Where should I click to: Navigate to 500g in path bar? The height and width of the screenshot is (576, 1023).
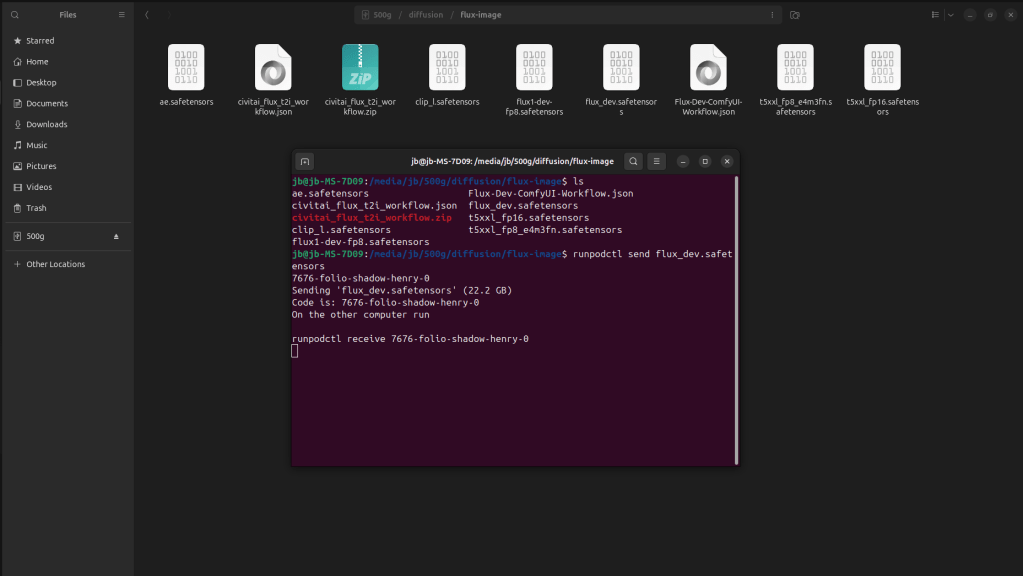coord(381,15)
